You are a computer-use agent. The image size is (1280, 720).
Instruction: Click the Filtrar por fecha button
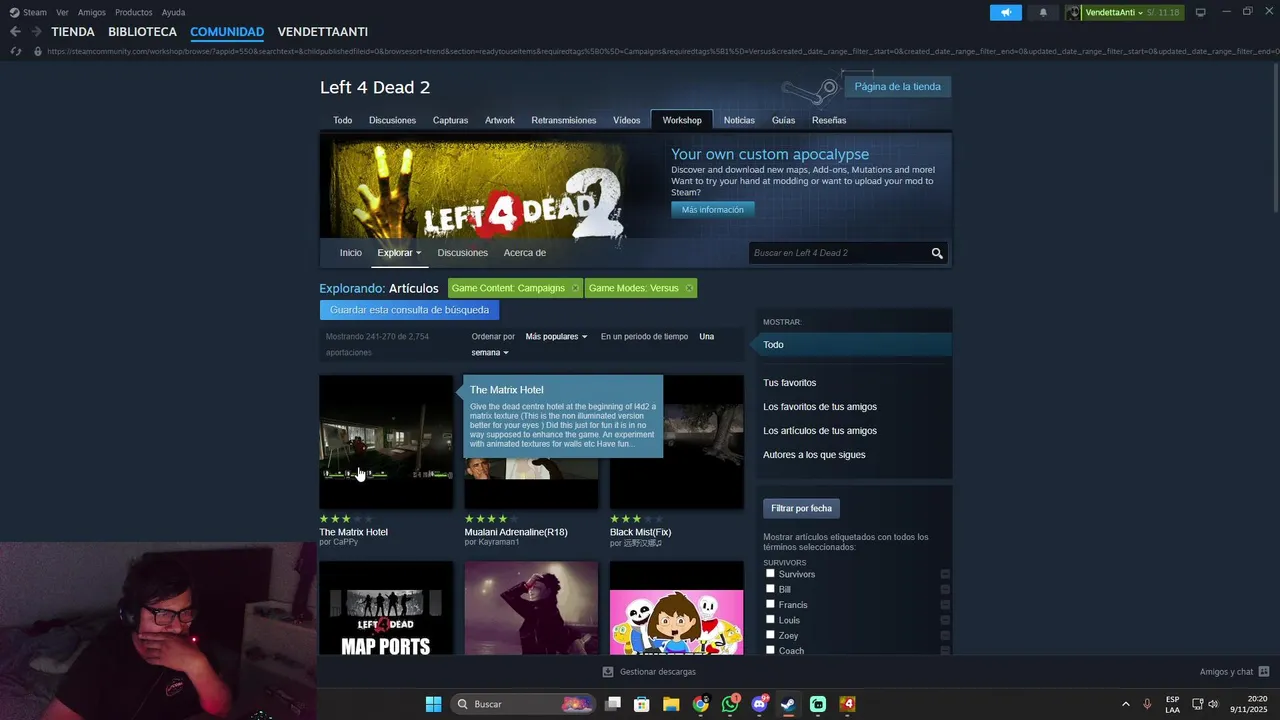coord(801,508)
